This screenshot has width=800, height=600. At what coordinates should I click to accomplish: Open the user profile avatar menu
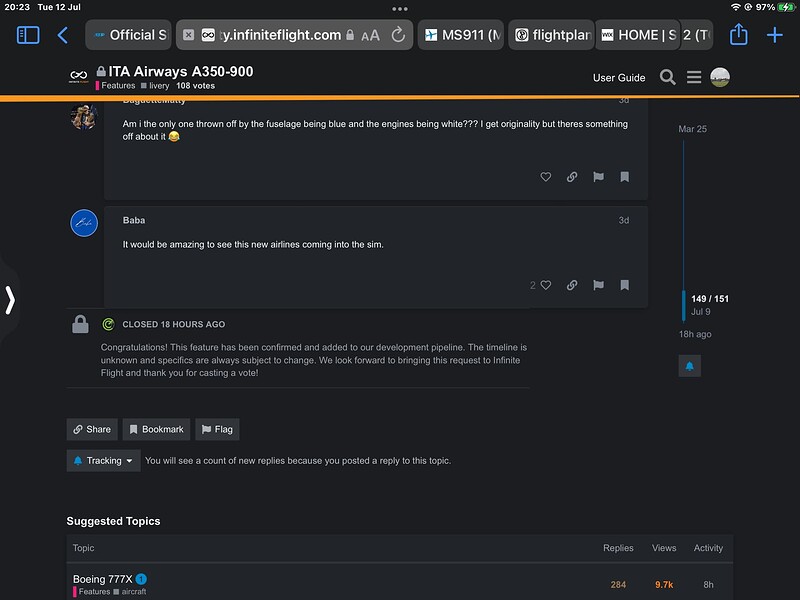tap(720, 77)
